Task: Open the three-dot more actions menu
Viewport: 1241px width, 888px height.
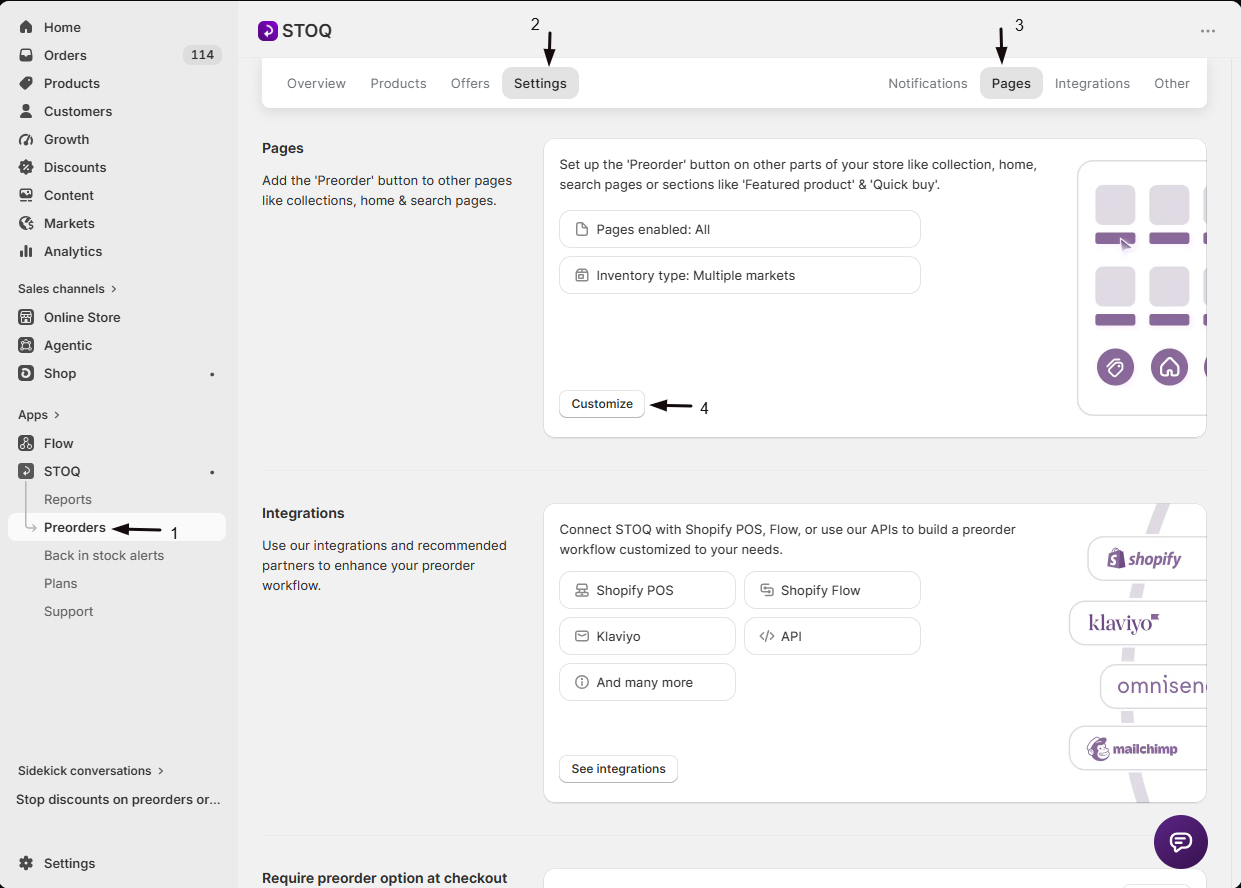Action: click(1208, 31)
